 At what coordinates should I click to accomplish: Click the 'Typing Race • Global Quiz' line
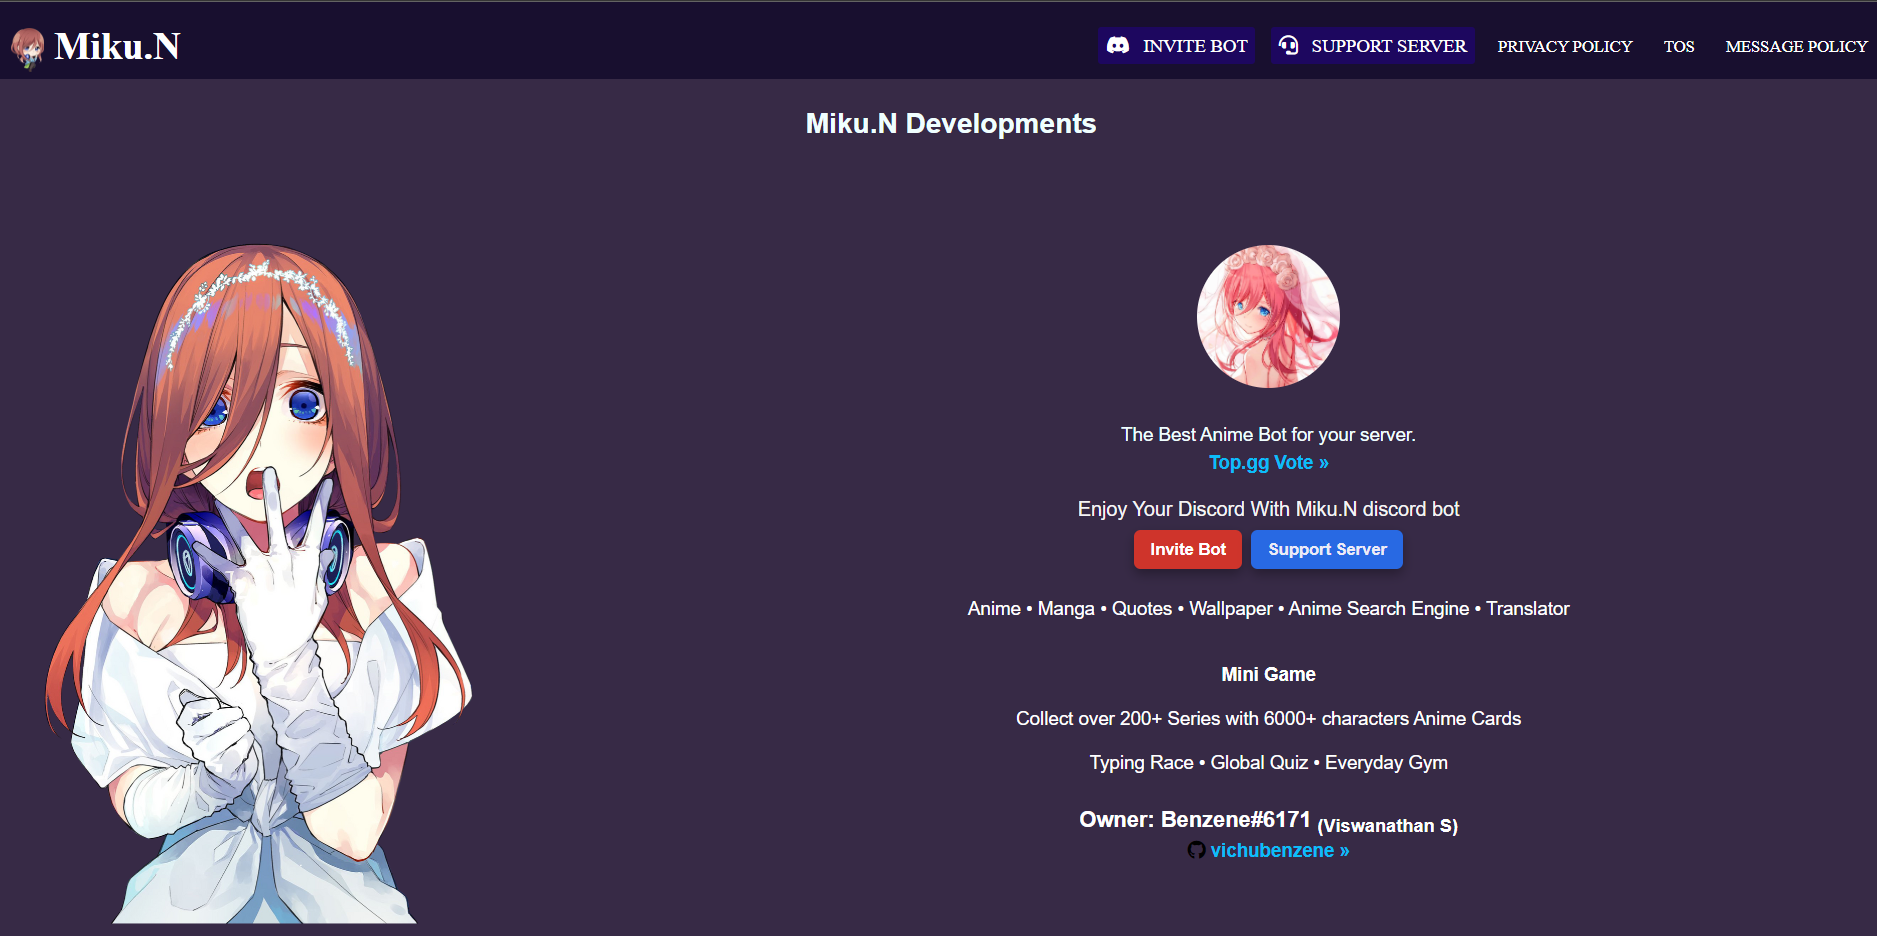(x=1268, y=763)
